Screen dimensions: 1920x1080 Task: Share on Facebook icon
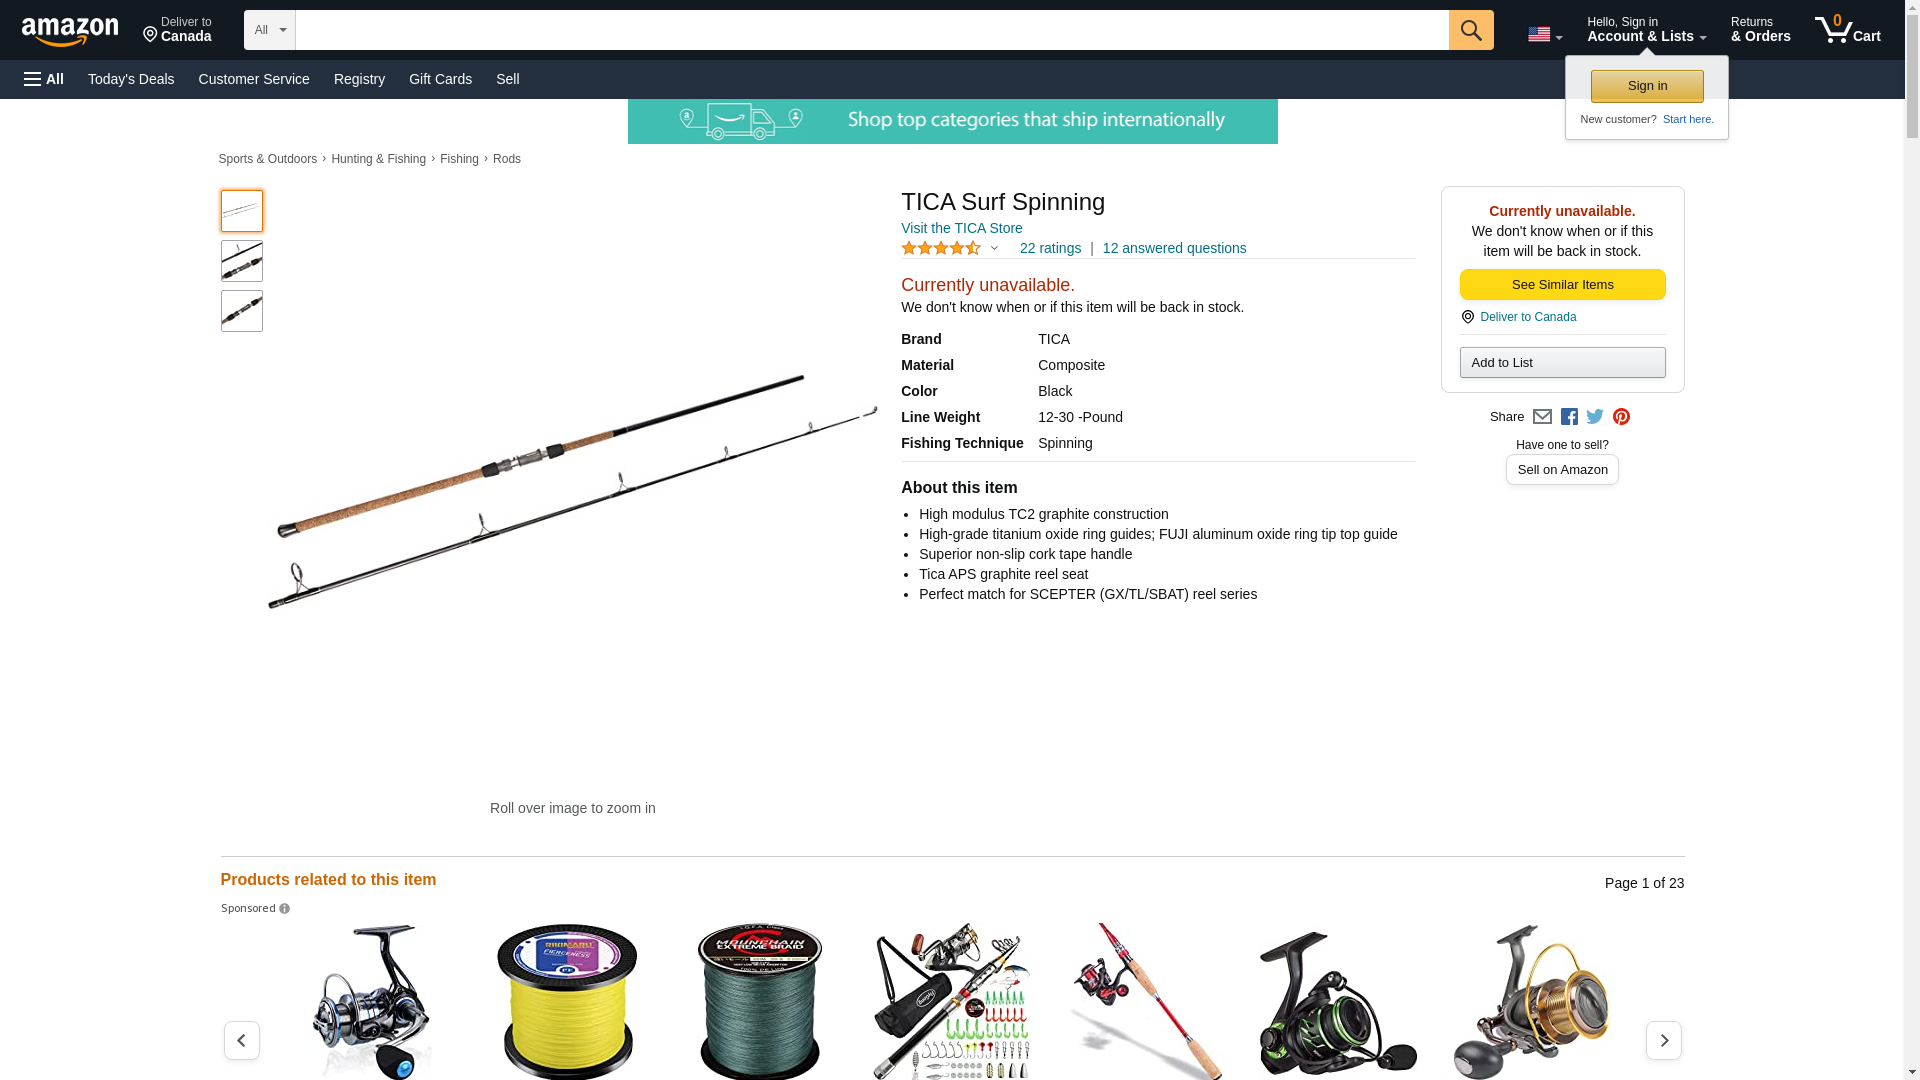[1569, 417]
